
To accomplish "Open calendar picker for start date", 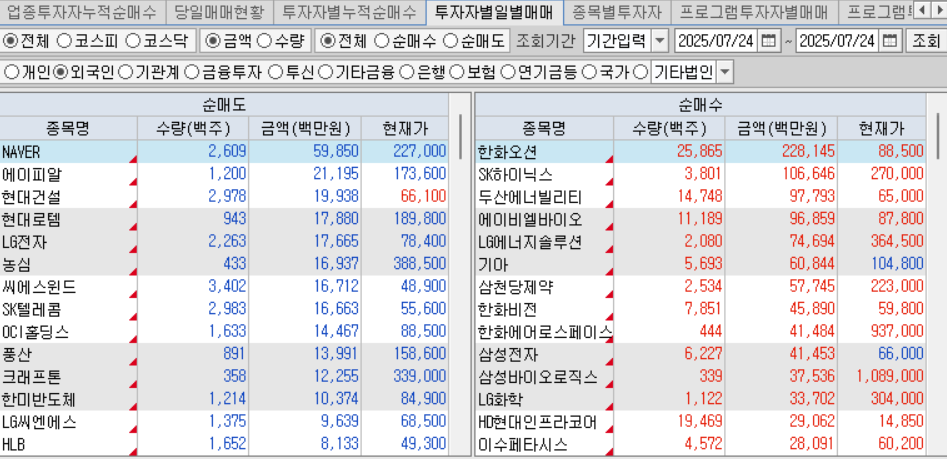I will pyautogui.click(x=768, y=41).
